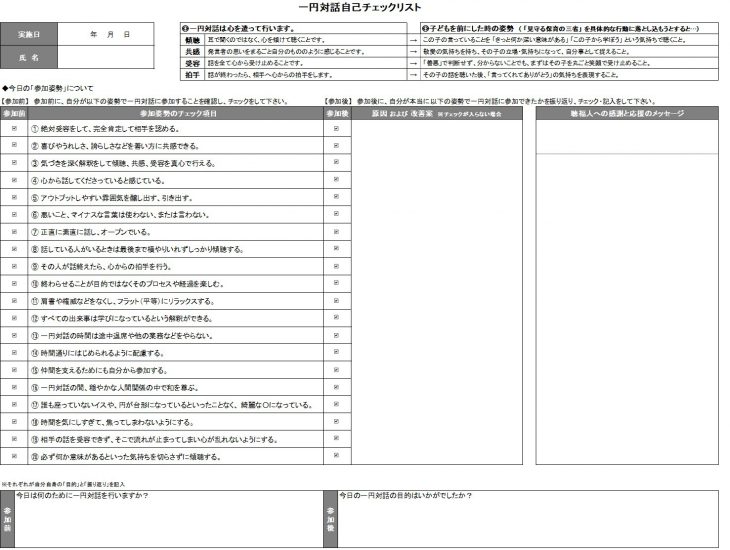730x550 pixels.
Task: Tick 参加前 box for item ⑰ 誰も座っていないイス
Action: 14,404
